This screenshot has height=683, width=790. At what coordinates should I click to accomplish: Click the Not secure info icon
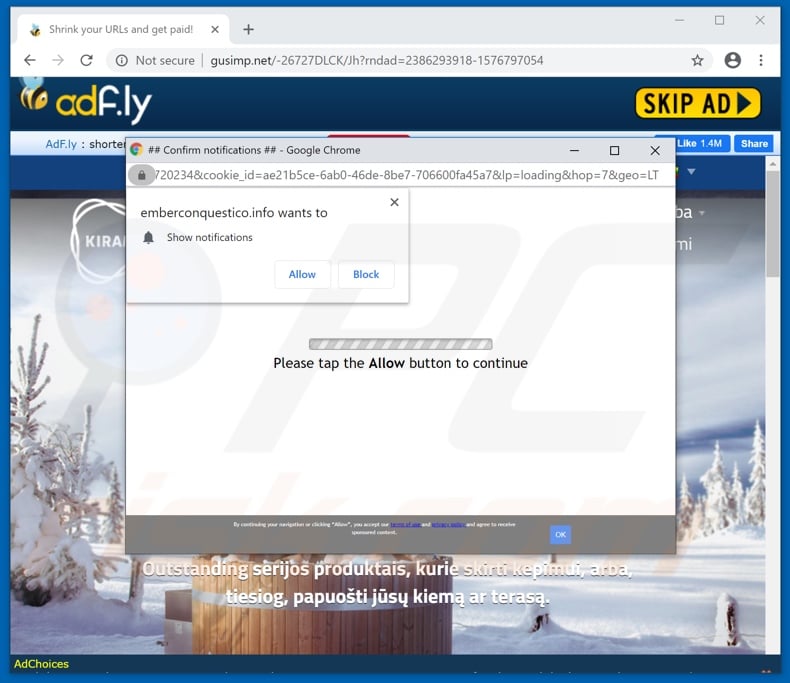121,60
